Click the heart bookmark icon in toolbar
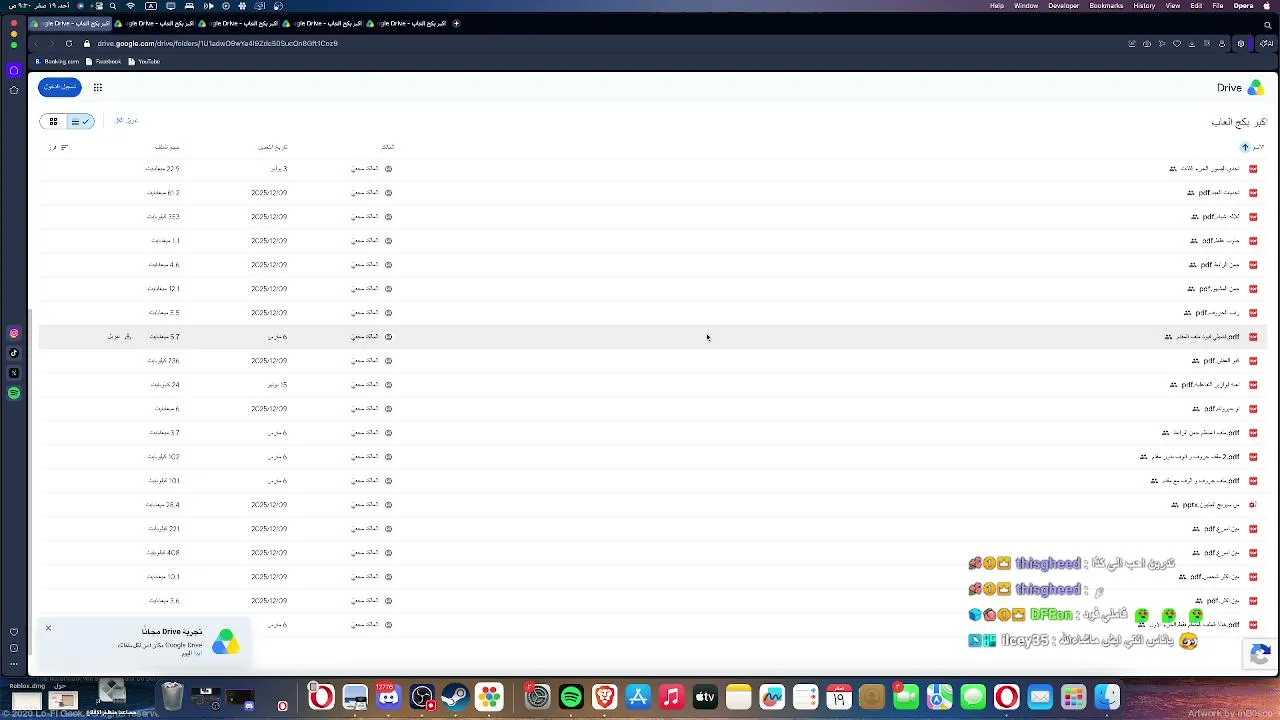Viewport: 1280px width, 720px height. [1176, 43]
